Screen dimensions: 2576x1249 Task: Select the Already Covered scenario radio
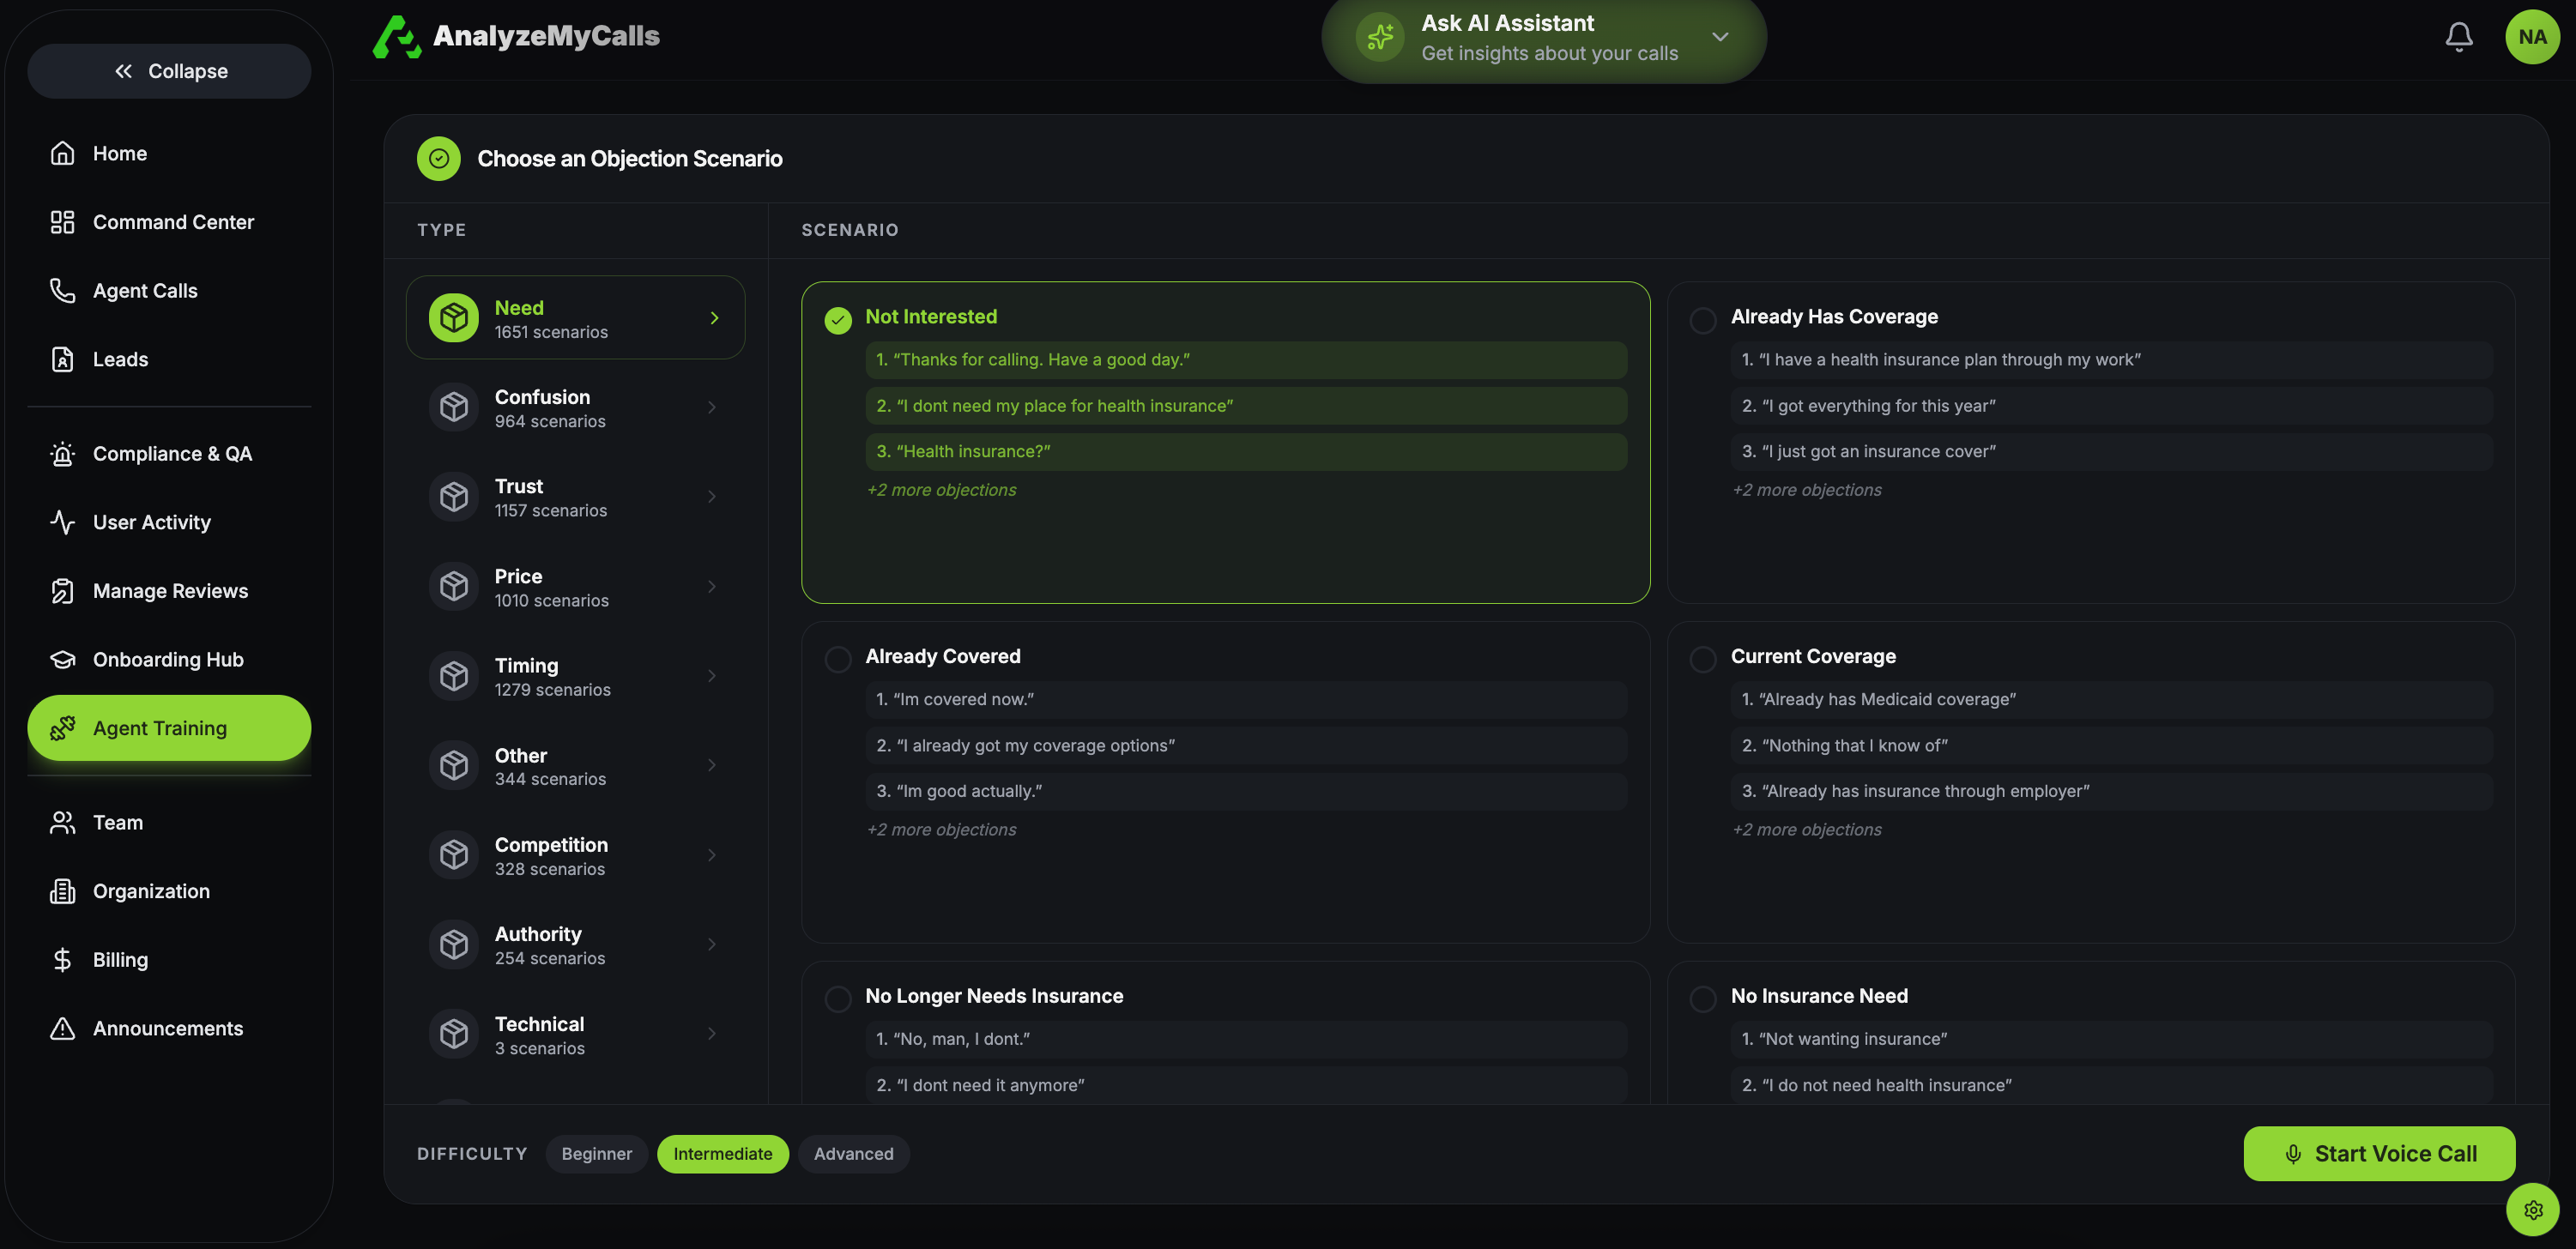pos(837,659)
